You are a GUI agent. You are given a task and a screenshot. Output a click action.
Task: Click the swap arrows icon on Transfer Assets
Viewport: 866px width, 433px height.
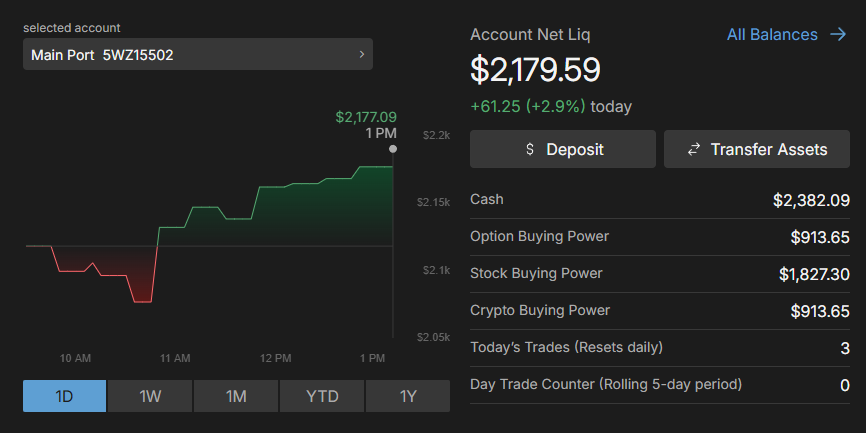[694, 150]
